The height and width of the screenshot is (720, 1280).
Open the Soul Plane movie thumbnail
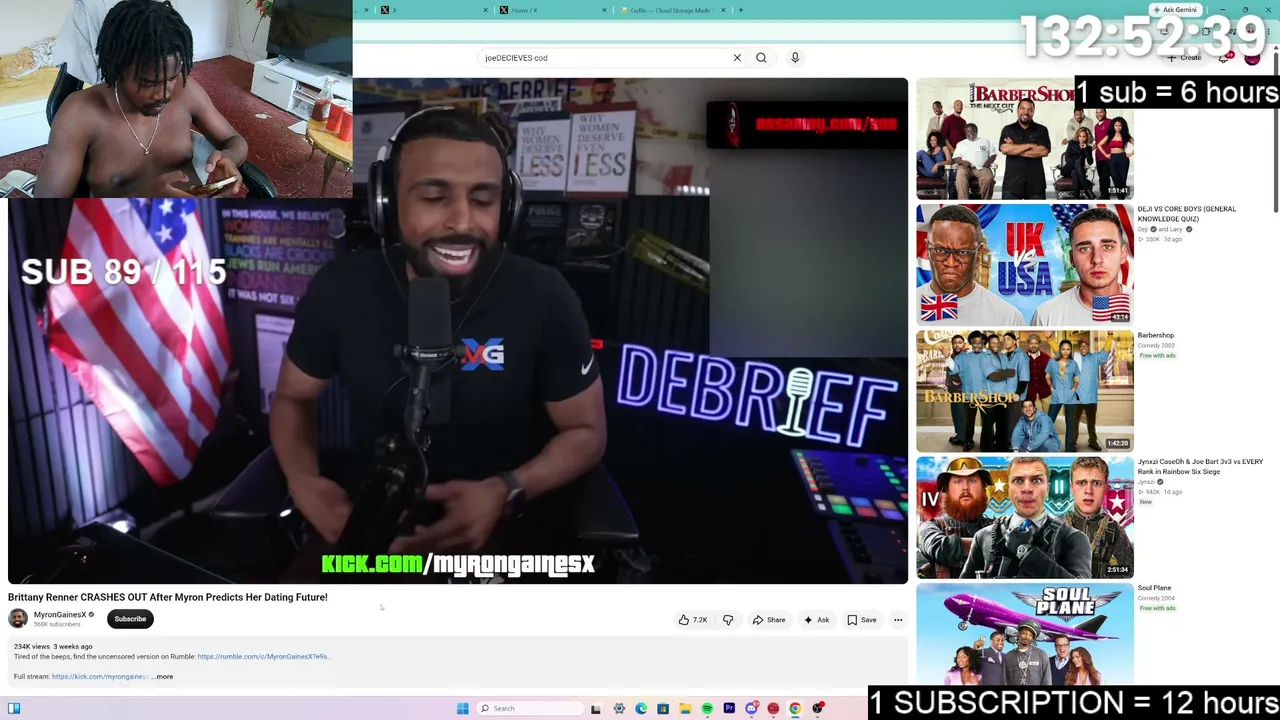pos(1025,634)
